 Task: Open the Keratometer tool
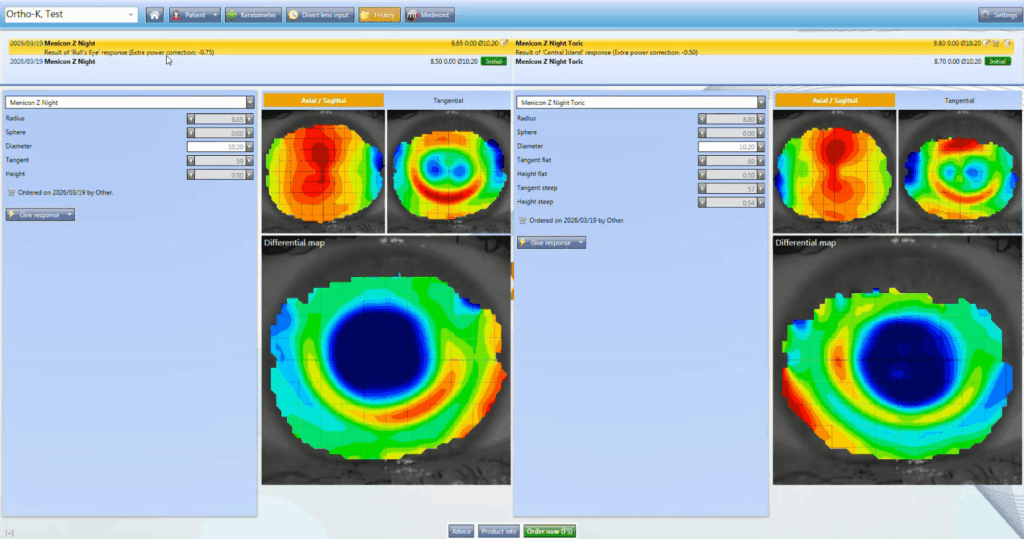252,15
